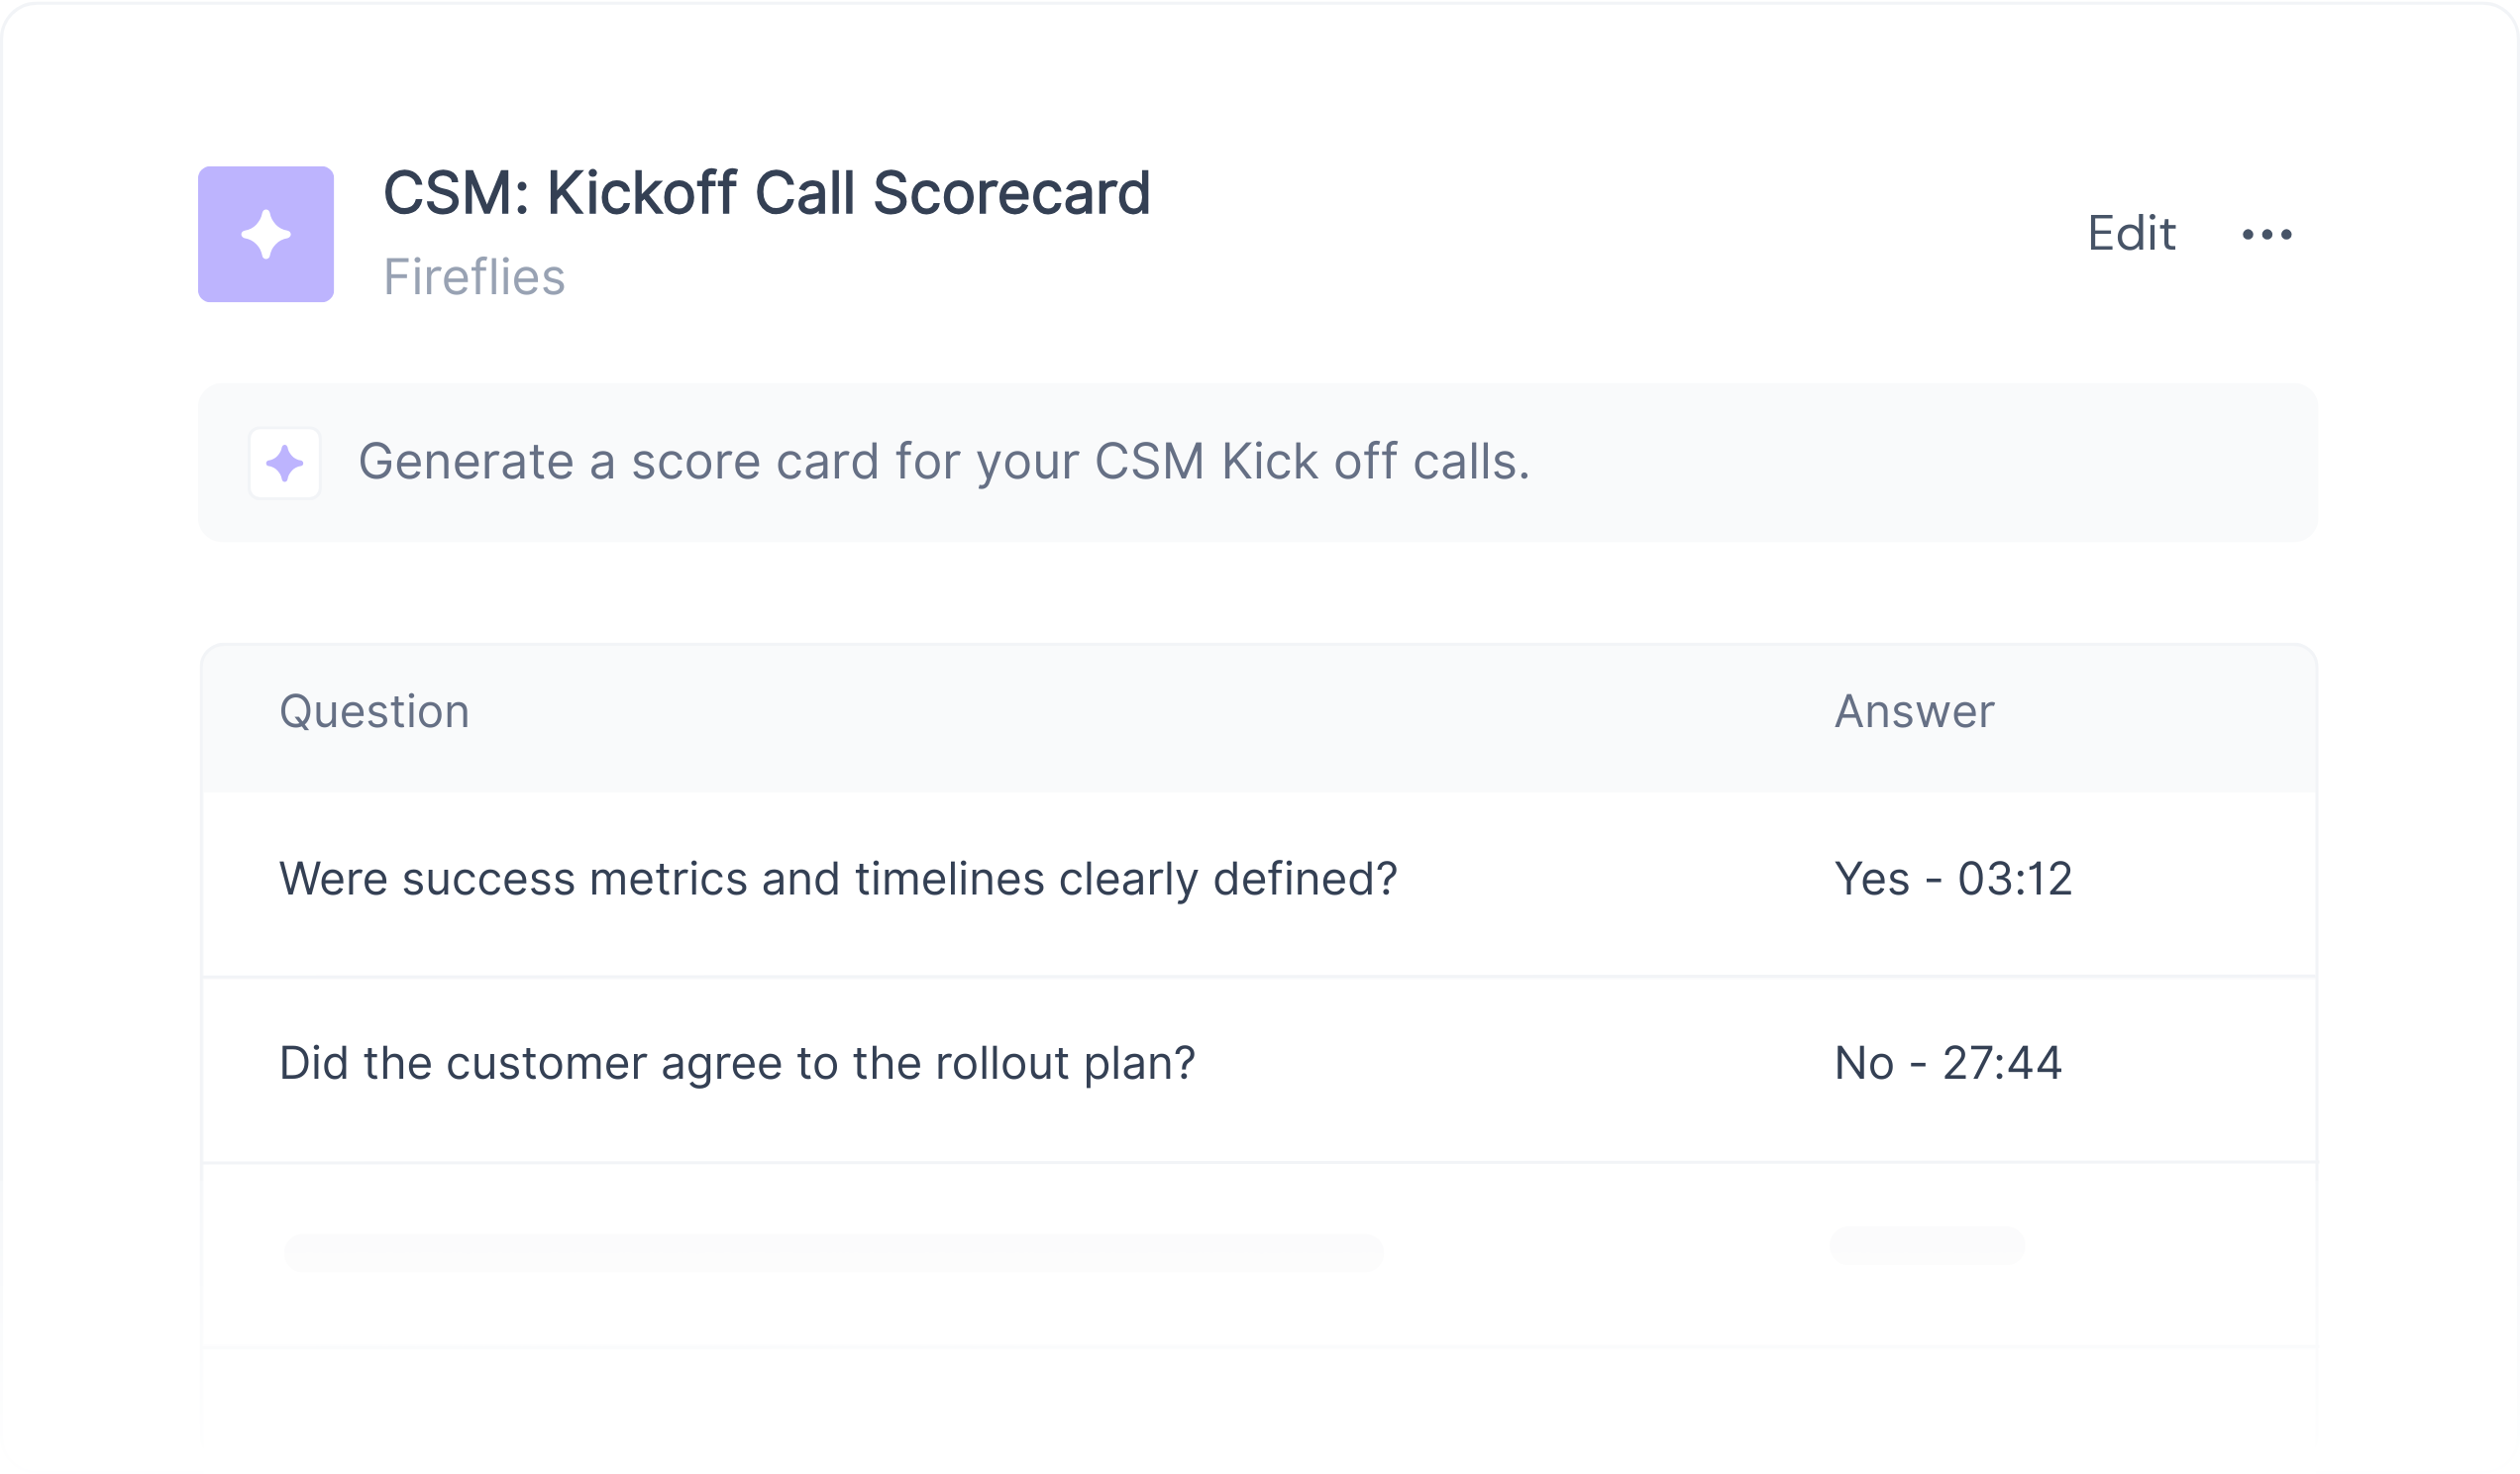Click the Fireflies subtitle link

click(x=474, y=277)
